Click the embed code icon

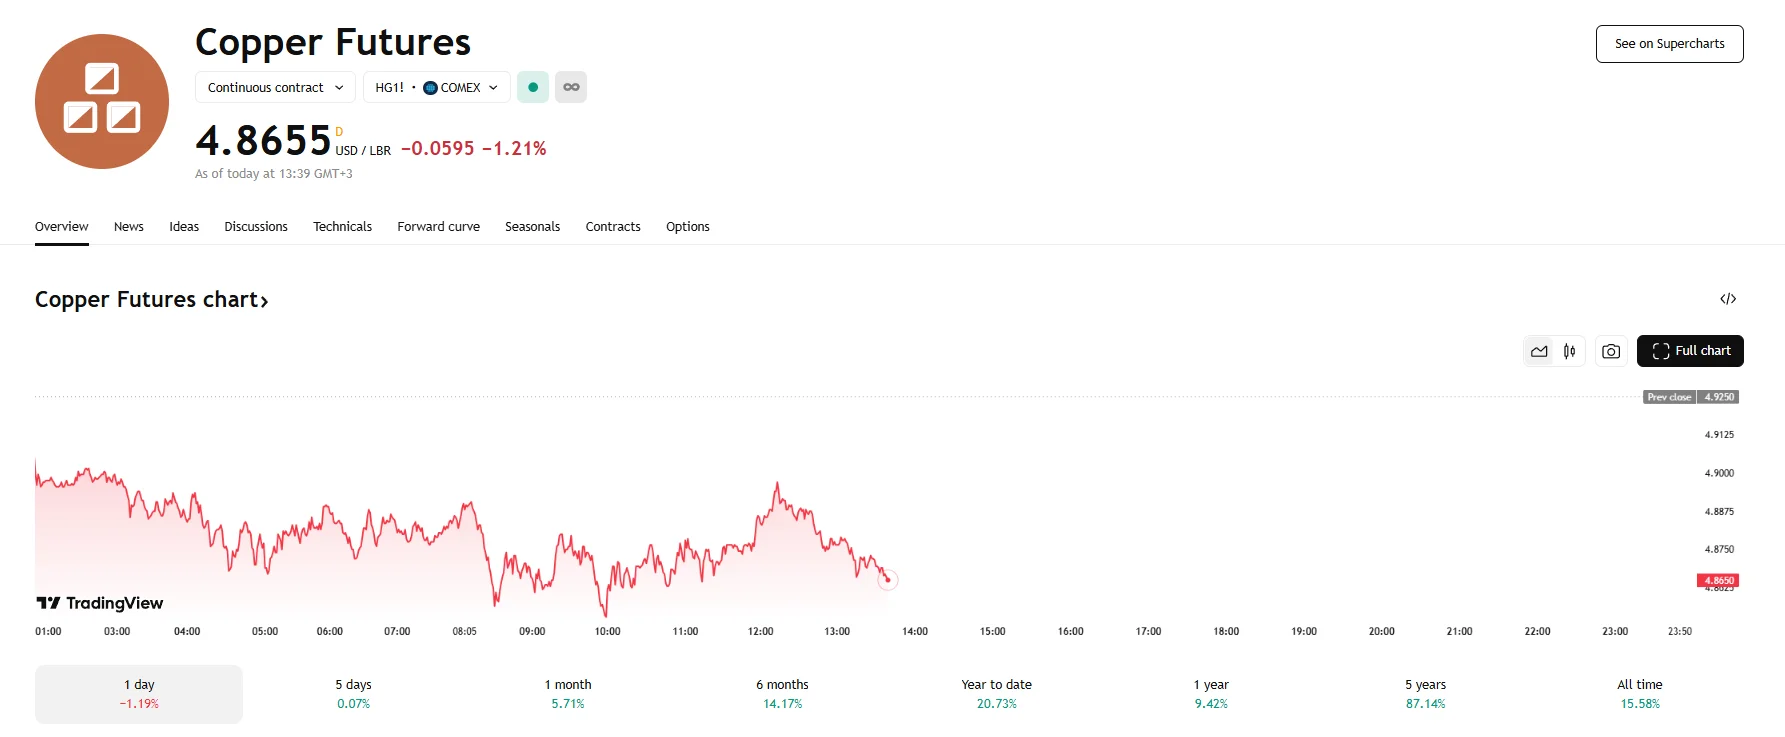[1727, 299]
